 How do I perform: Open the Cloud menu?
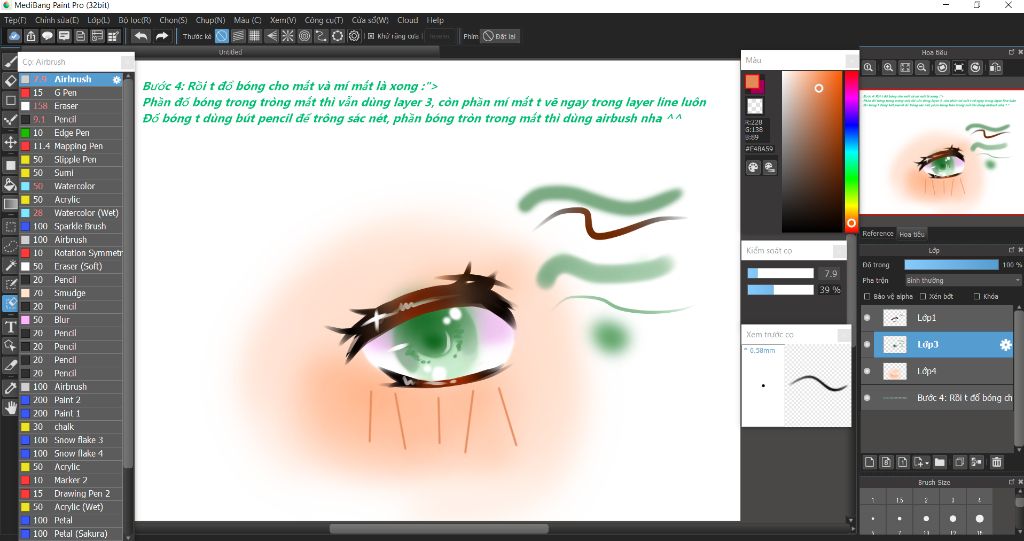tap(408, 20)
